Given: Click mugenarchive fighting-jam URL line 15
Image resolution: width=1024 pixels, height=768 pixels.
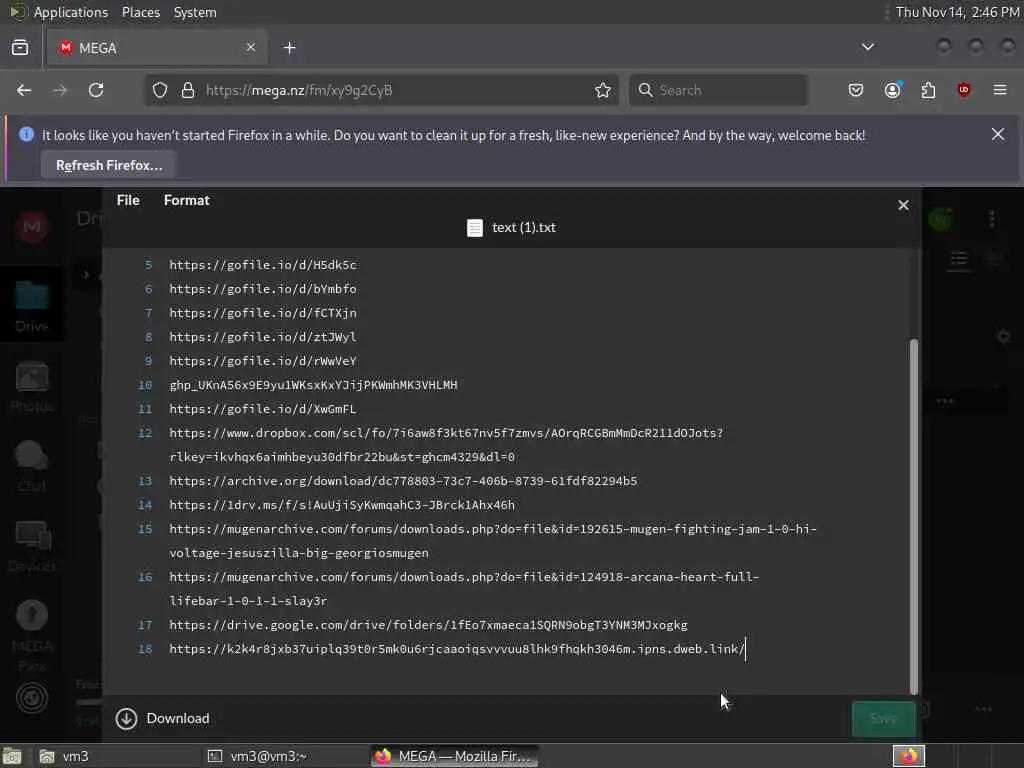Looking at the screenshot, I should 493,541.
